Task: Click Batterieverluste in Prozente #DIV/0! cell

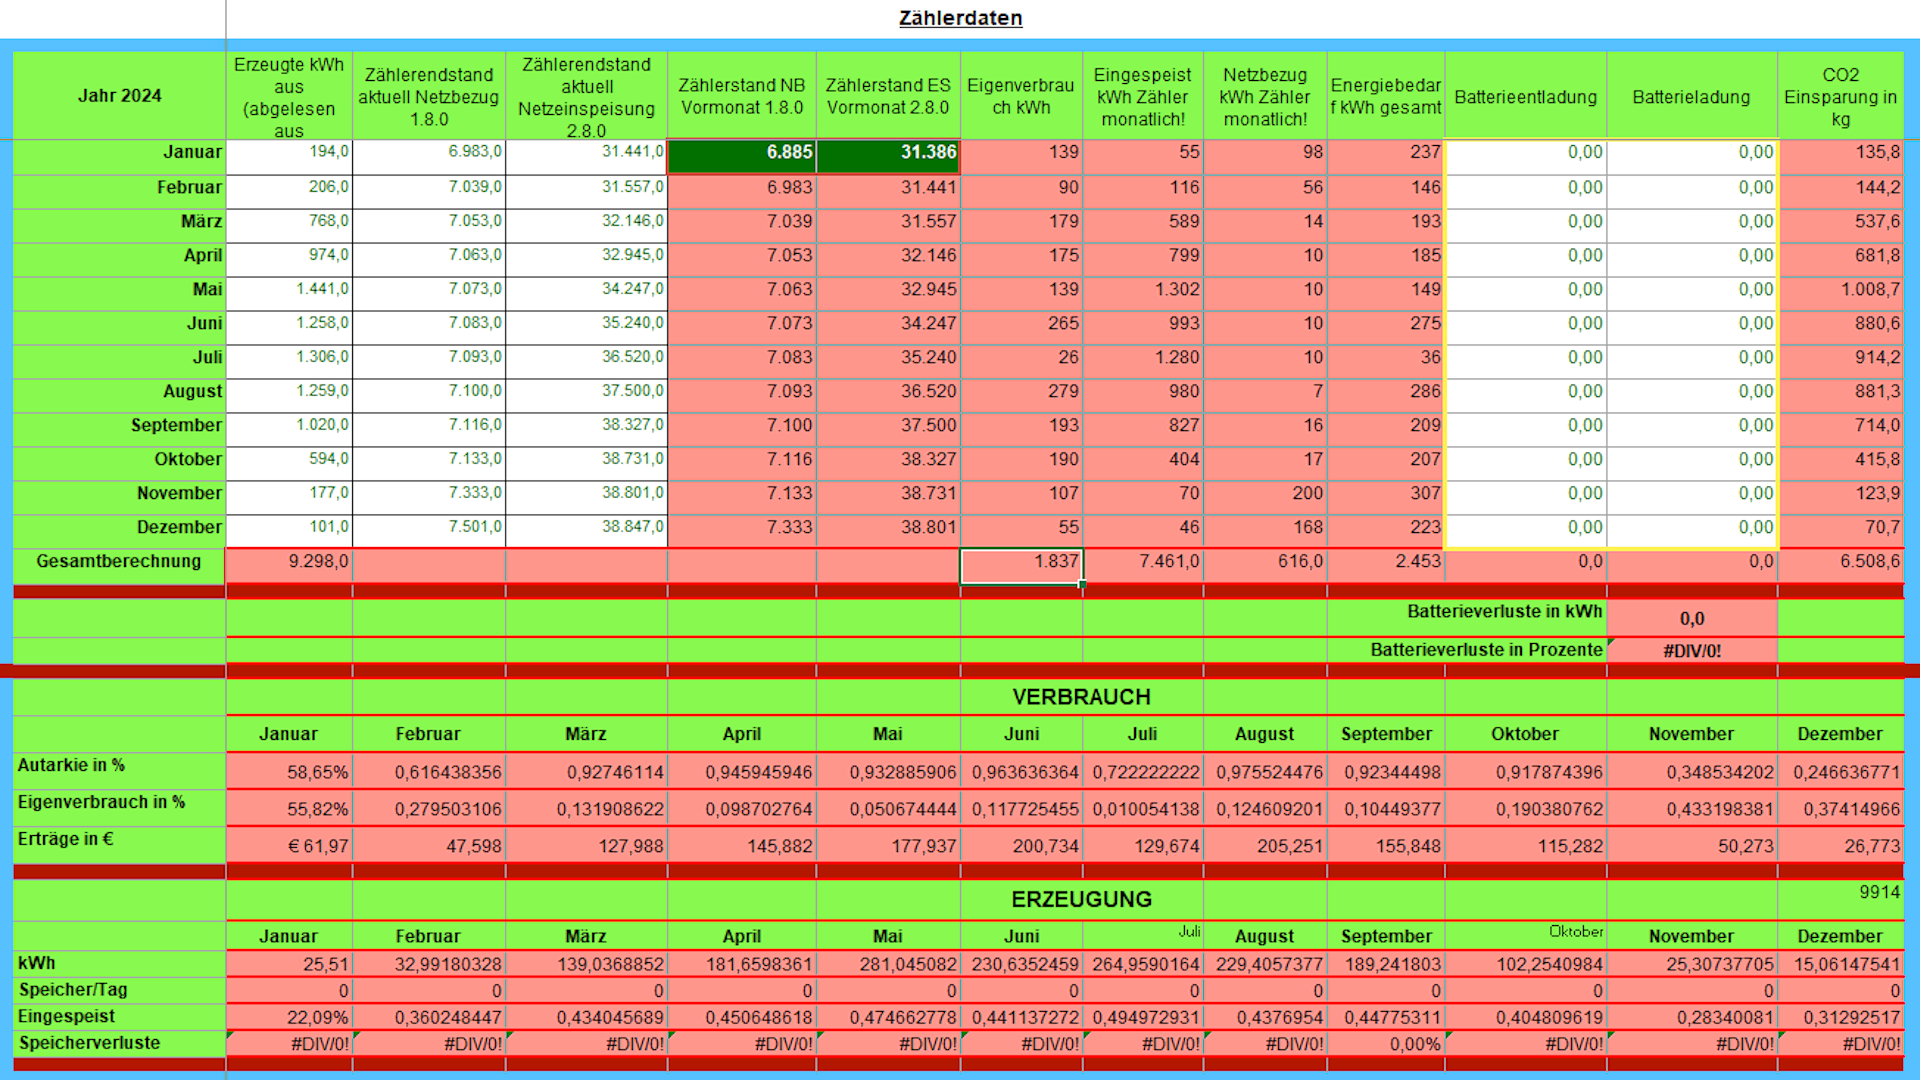Action: pyautogui.click(x=1691, y=651)
